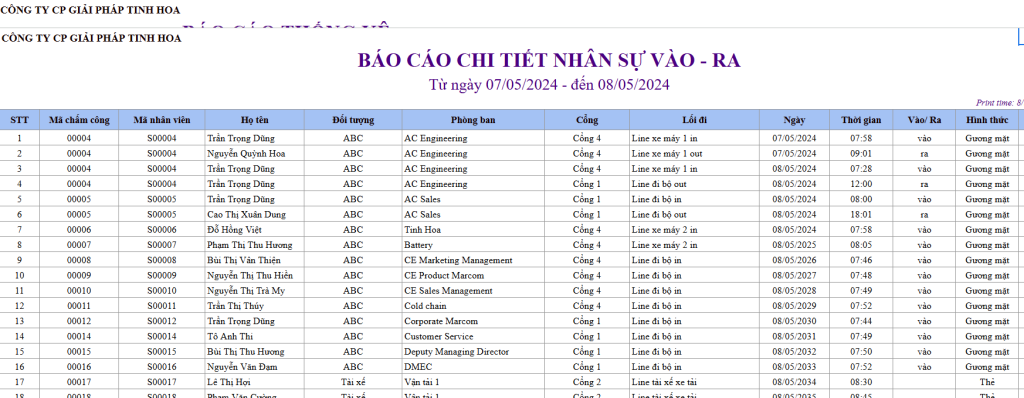Click timekeeping code 00007

[x=79, y=245]
